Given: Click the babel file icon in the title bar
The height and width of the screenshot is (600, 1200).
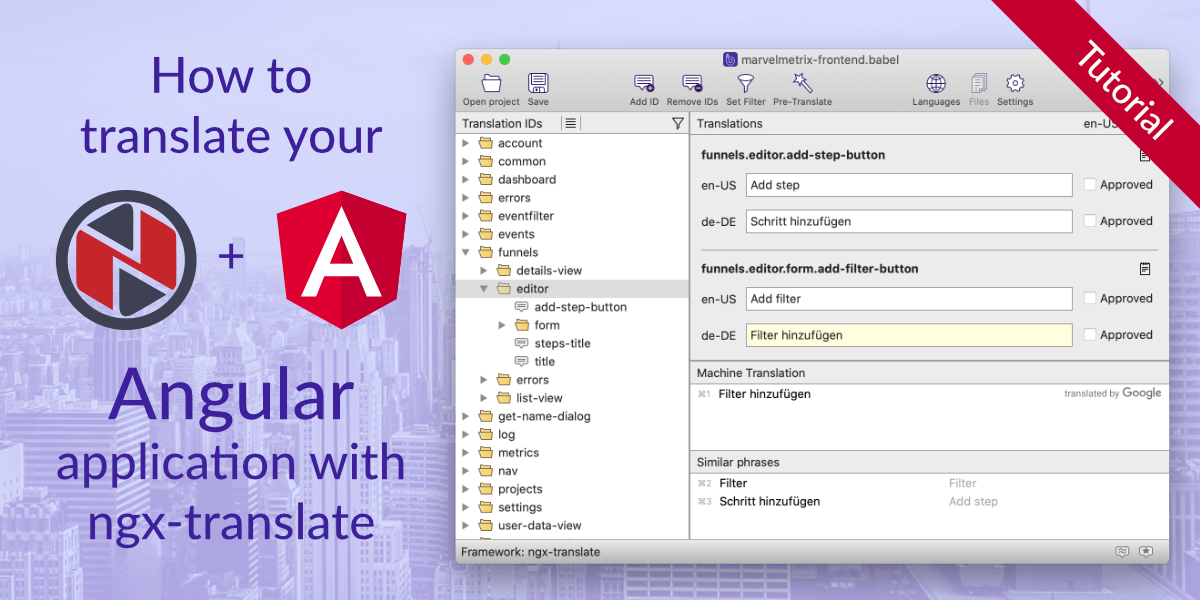Looking at the screenshot, I should [730, 59].
